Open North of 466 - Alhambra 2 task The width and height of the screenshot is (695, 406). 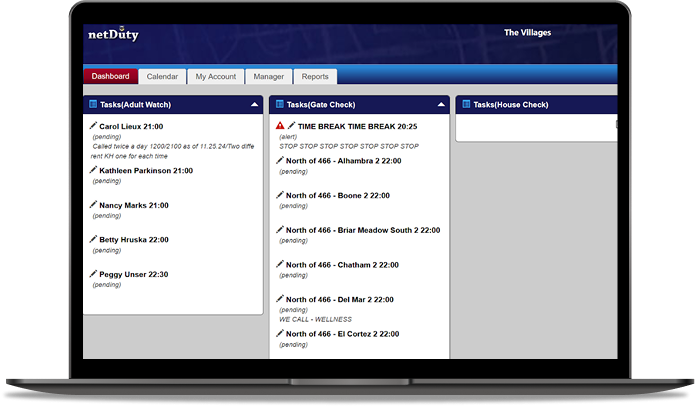point(344,161)
